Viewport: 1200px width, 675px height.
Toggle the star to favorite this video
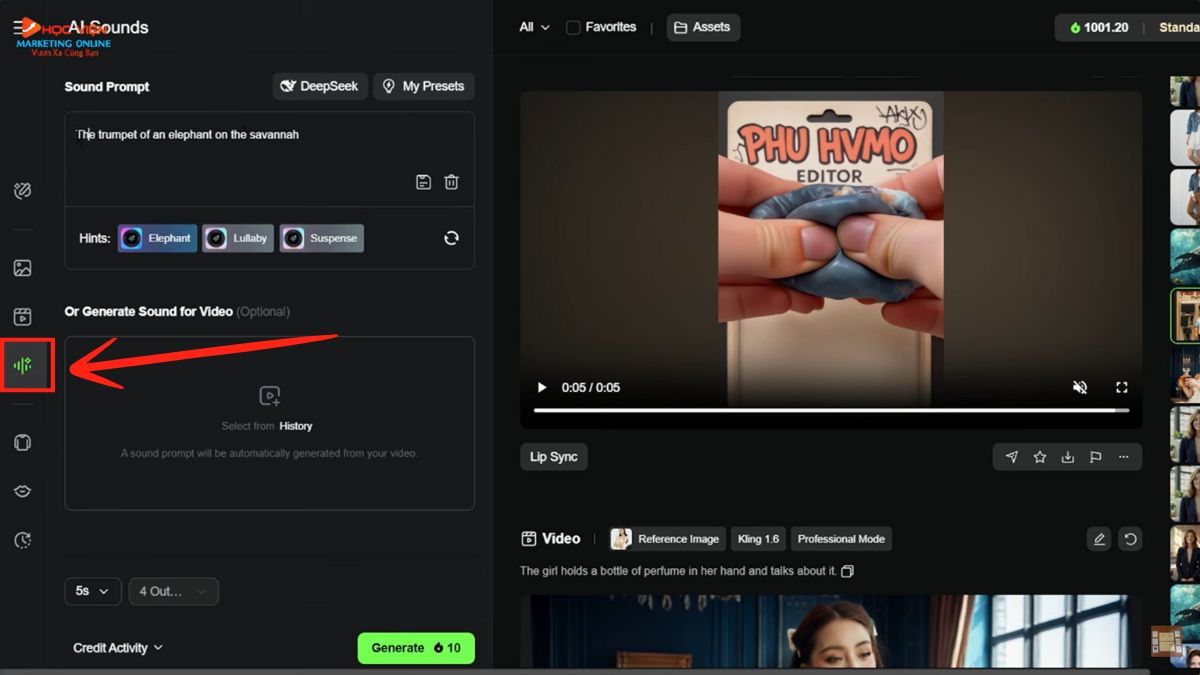point(1040,457)
